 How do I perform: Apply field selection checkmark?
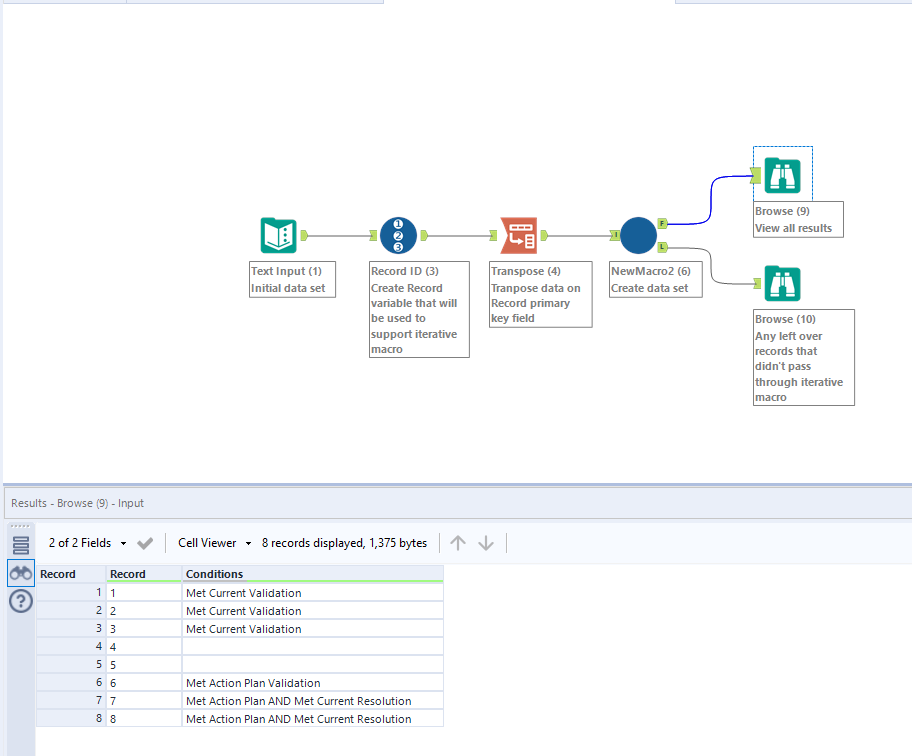tap(145, 543)
